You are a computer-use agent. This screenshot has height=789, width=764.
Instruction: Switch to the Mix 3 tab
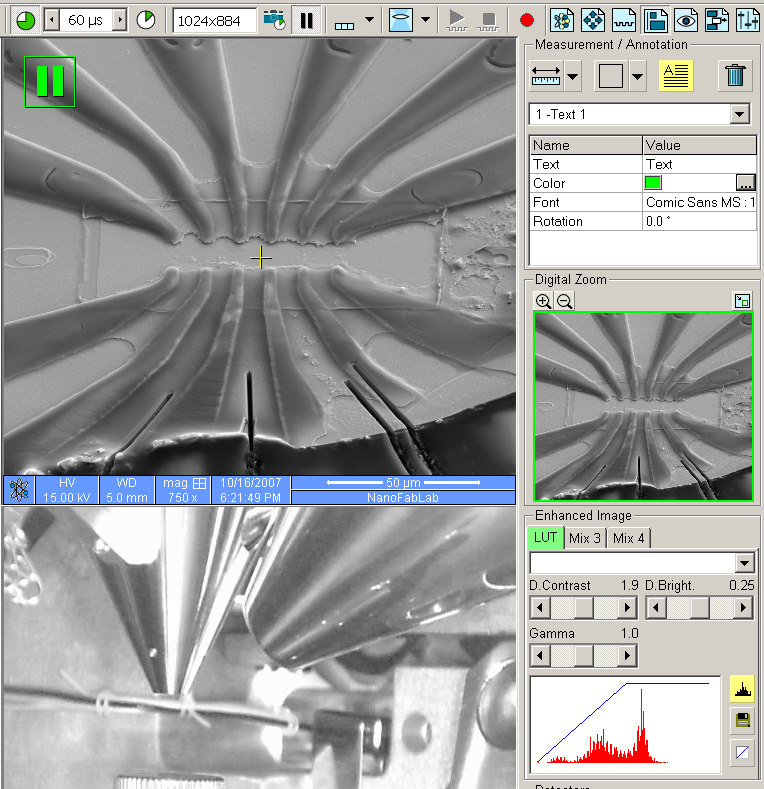tap(585, 538)
